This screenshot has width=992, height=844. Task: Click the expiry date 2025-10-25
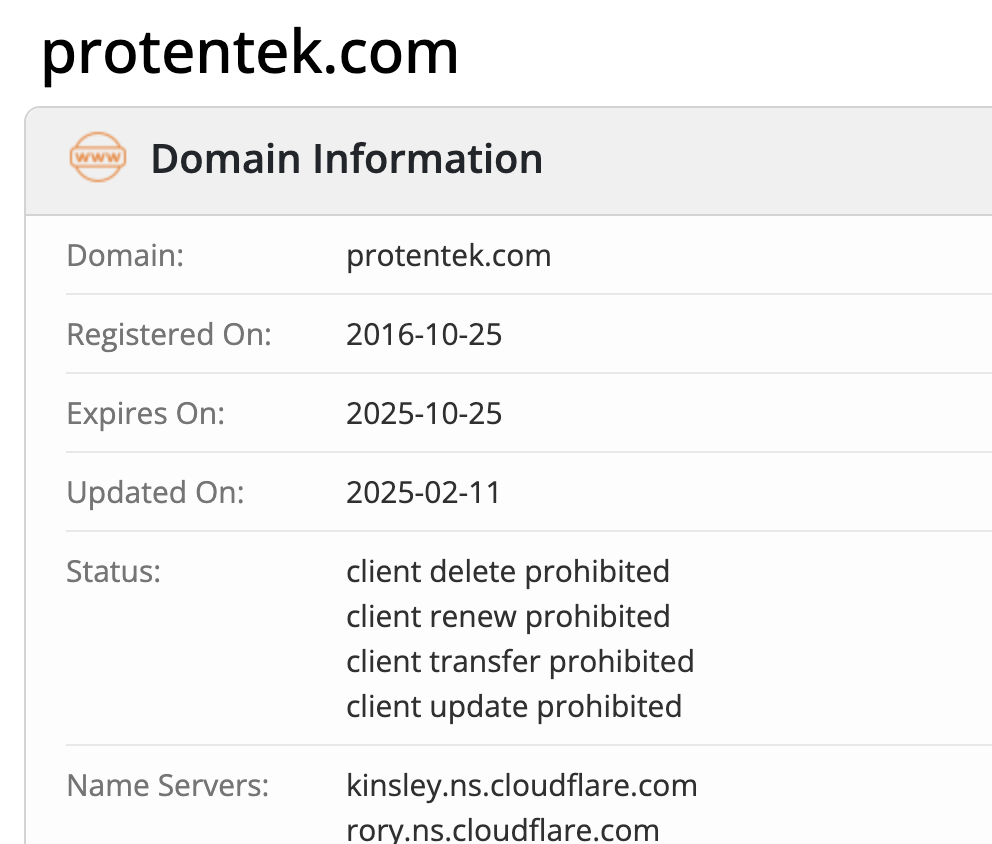[x=424, y=413]
